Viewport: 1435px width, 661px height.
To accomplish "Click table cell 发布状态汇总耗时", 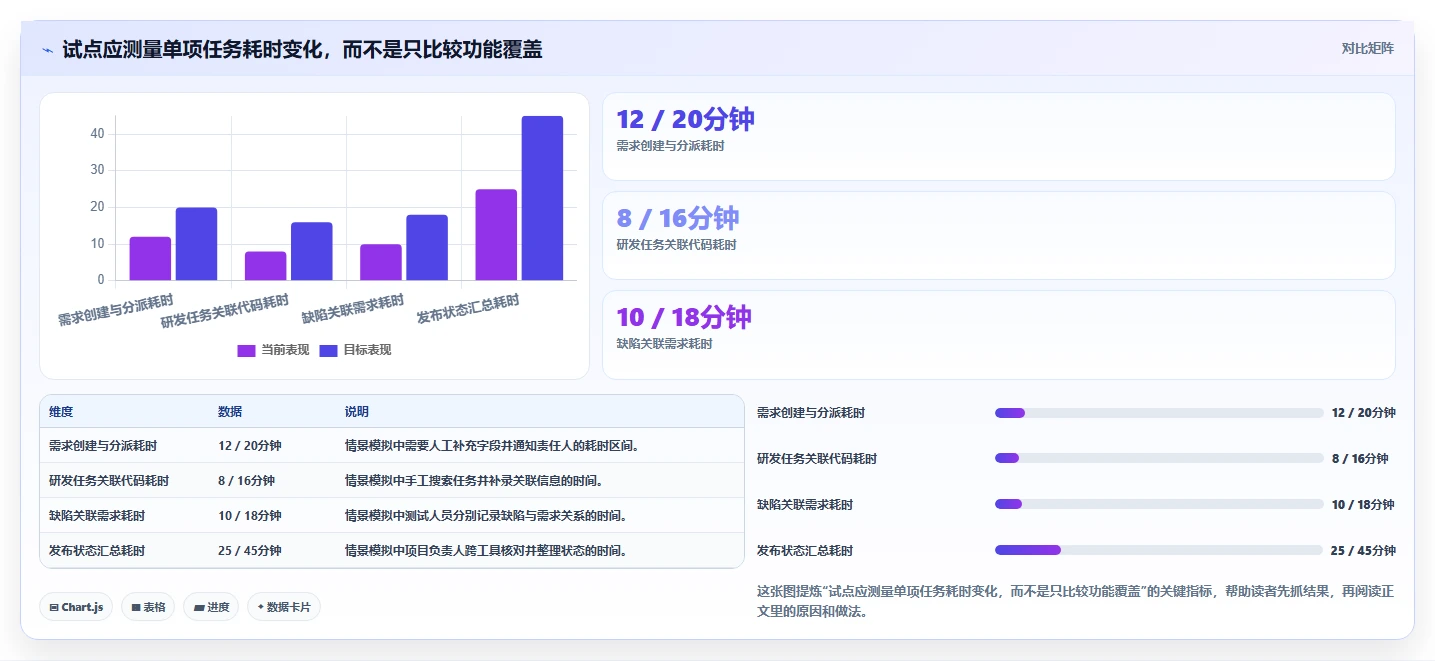I will pos(97,551).
